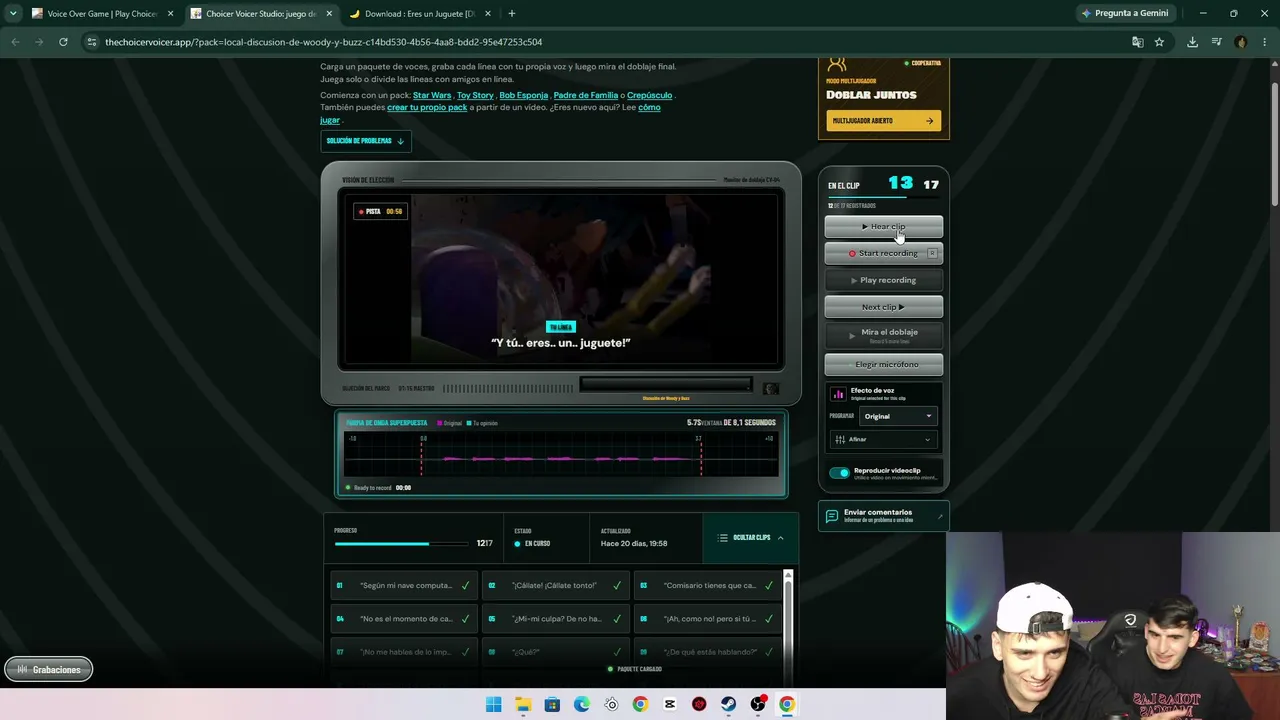Go back to the previous page
The image size is (1280, 720).
click(15, 42)
